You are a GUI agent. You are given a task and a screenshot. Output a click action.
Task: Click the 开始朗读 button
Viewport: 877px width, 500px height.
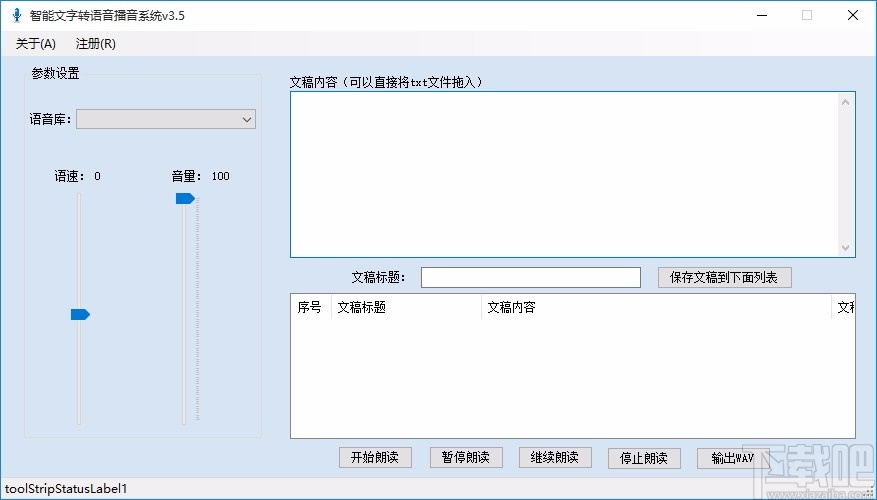375,457
